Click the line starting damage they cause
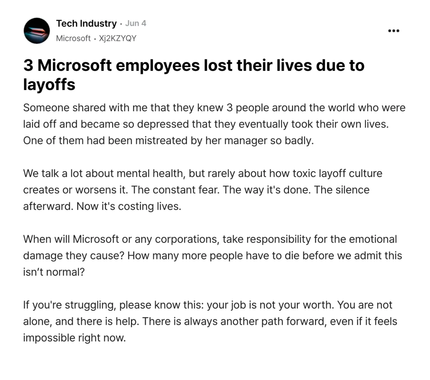 (x=212, y=255)
